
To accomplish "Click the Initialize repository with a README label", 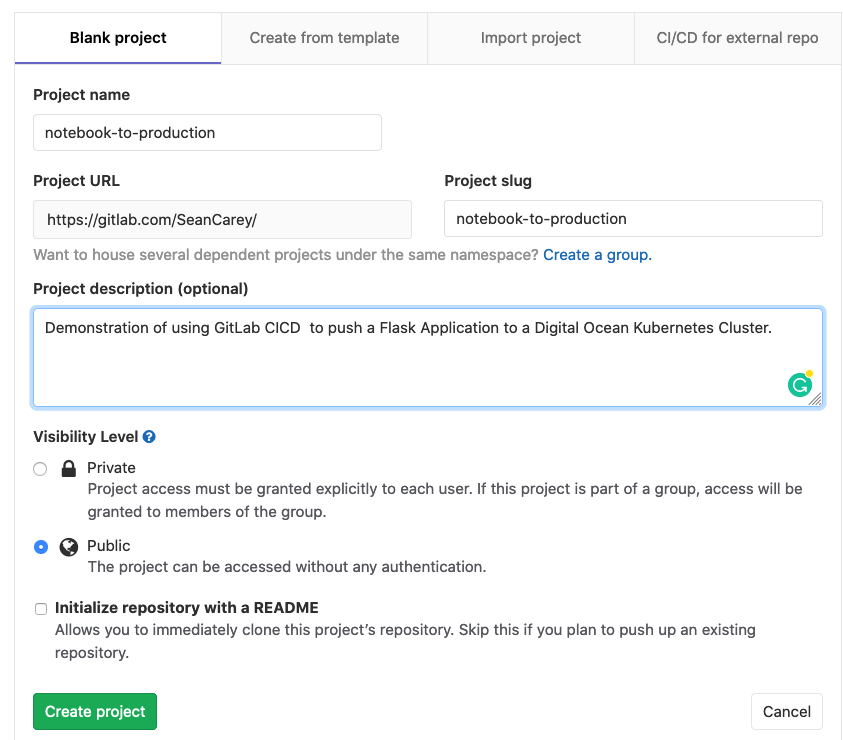I will pyautogui.click(x=186, y=608).
